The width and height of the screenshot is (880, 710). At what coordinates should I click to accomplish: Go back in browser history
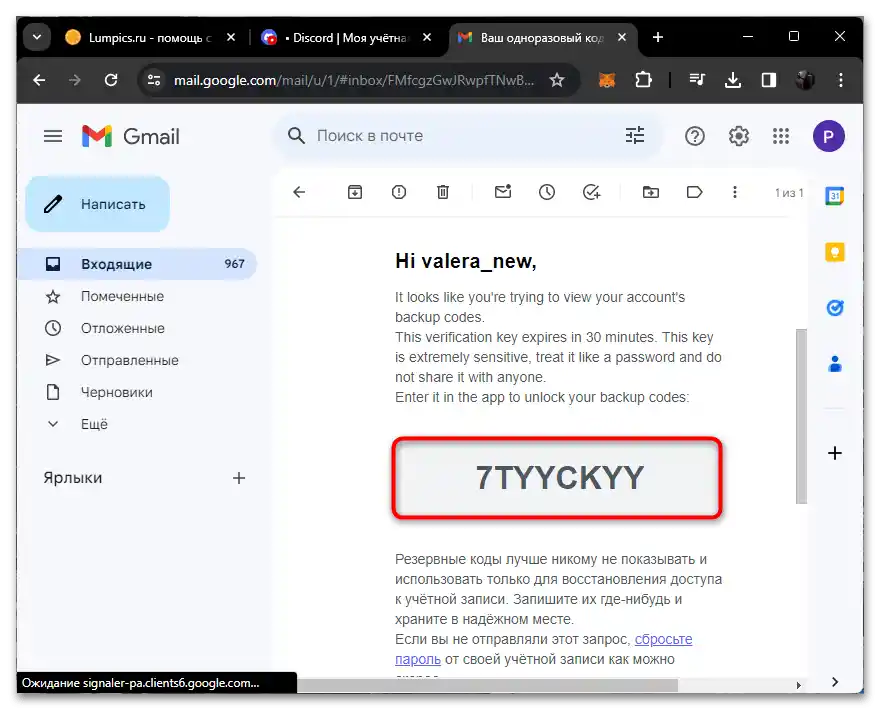coord(39,80)
